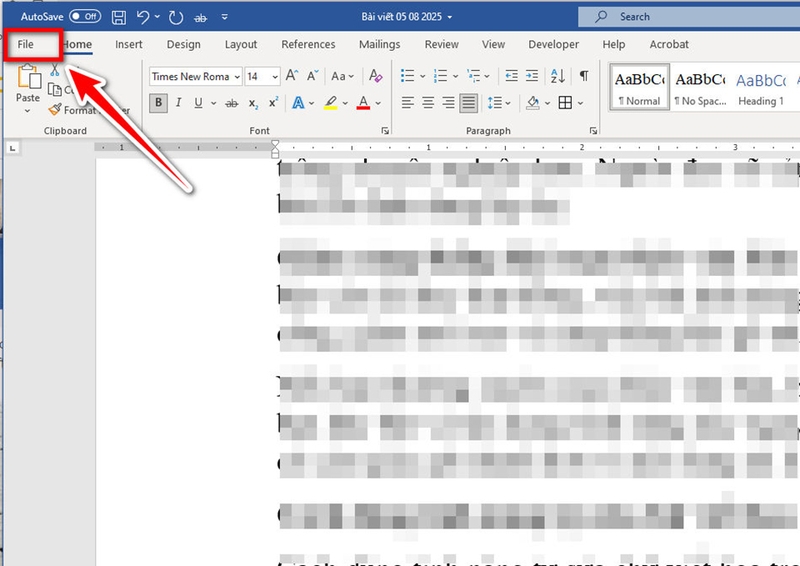Click the ruler tab selector

click(12, 149)
